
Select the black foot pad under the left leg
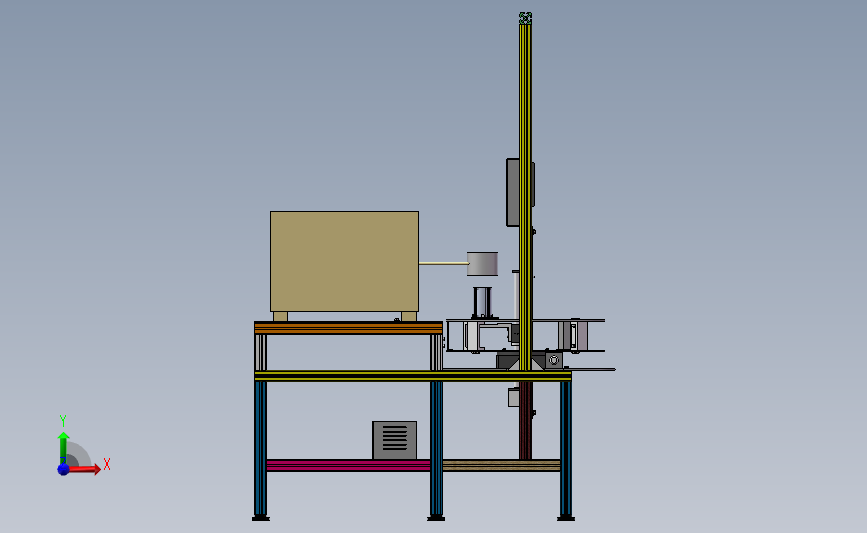(x=260, y=518)
